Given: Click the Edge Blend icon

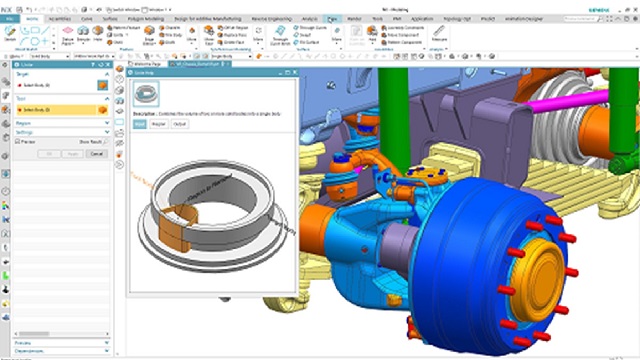Looking at the screenshot, I should tap(149, 34).
